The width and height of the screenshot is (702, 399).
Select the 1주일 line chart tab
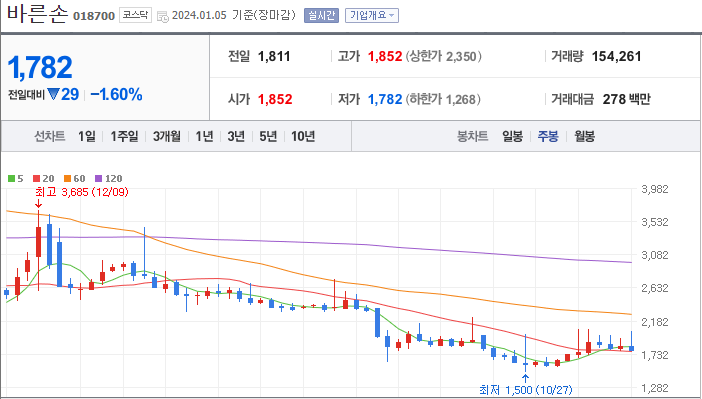[124, 136]
